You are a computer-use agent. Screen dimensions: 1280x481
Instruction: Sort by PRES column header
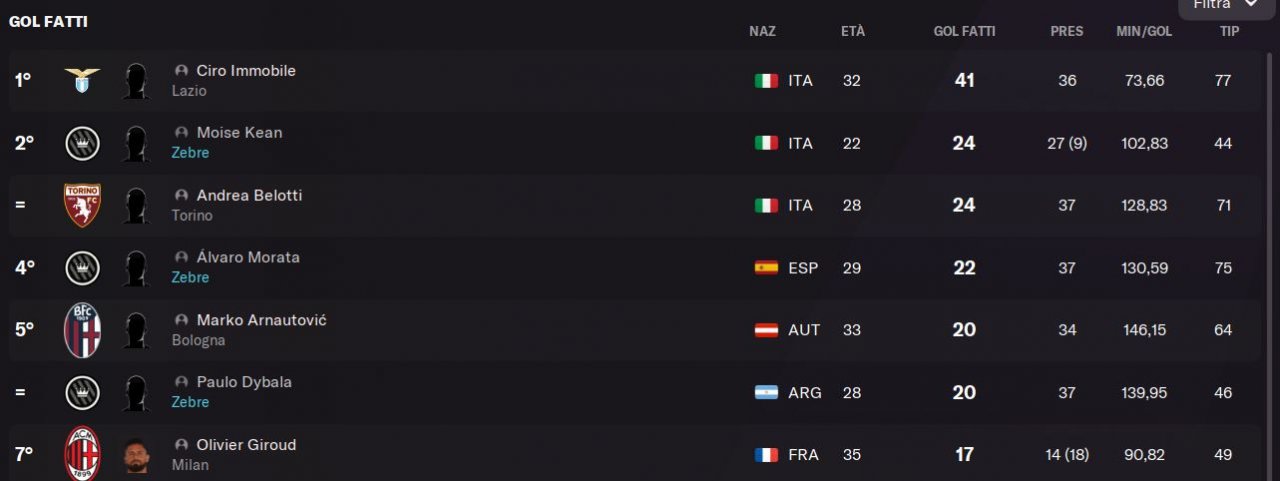[1066, 31]
